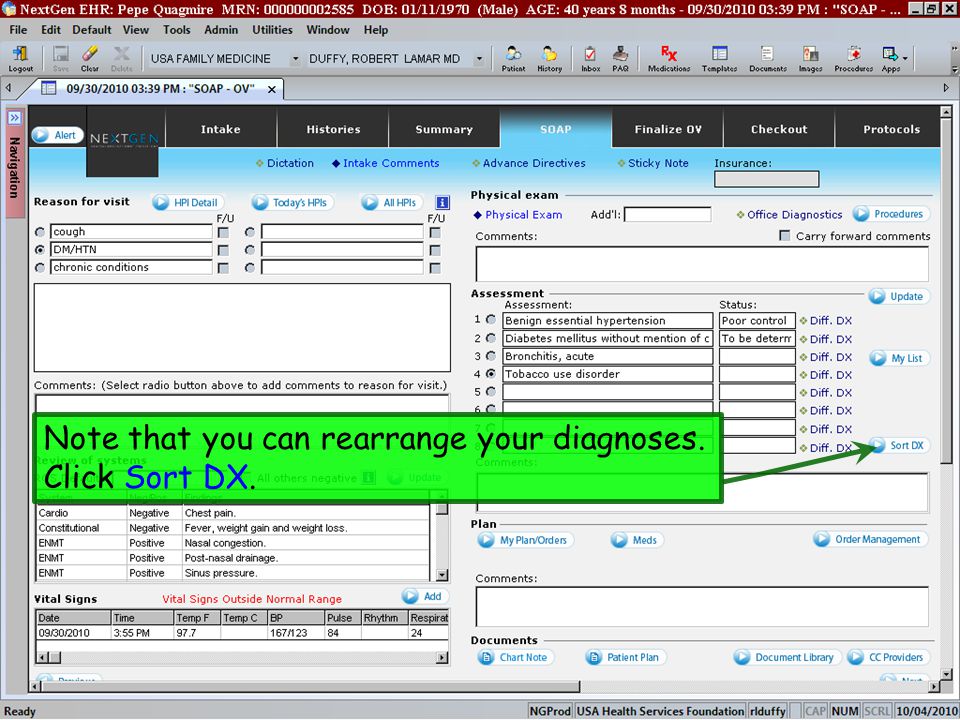Click the Sort DX button
Image resolution: width=960 pixels, height=720 pixels.
click(899, 446)
